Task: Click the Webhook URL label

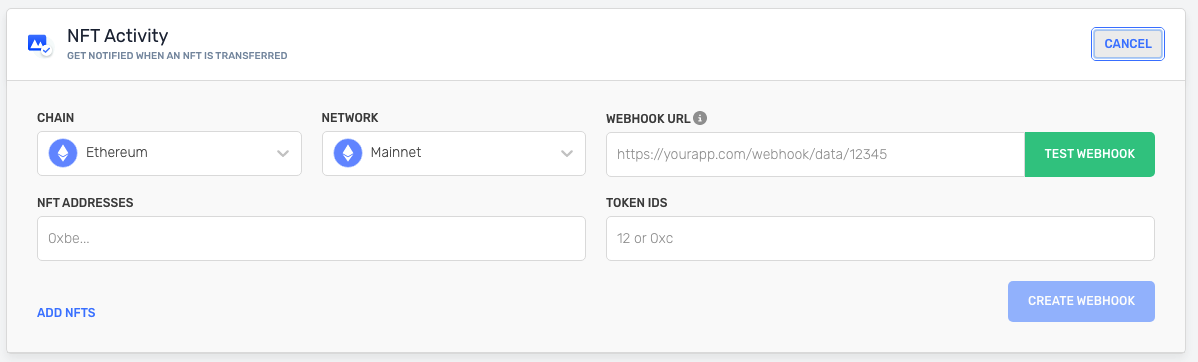Action: click(648, 118)
